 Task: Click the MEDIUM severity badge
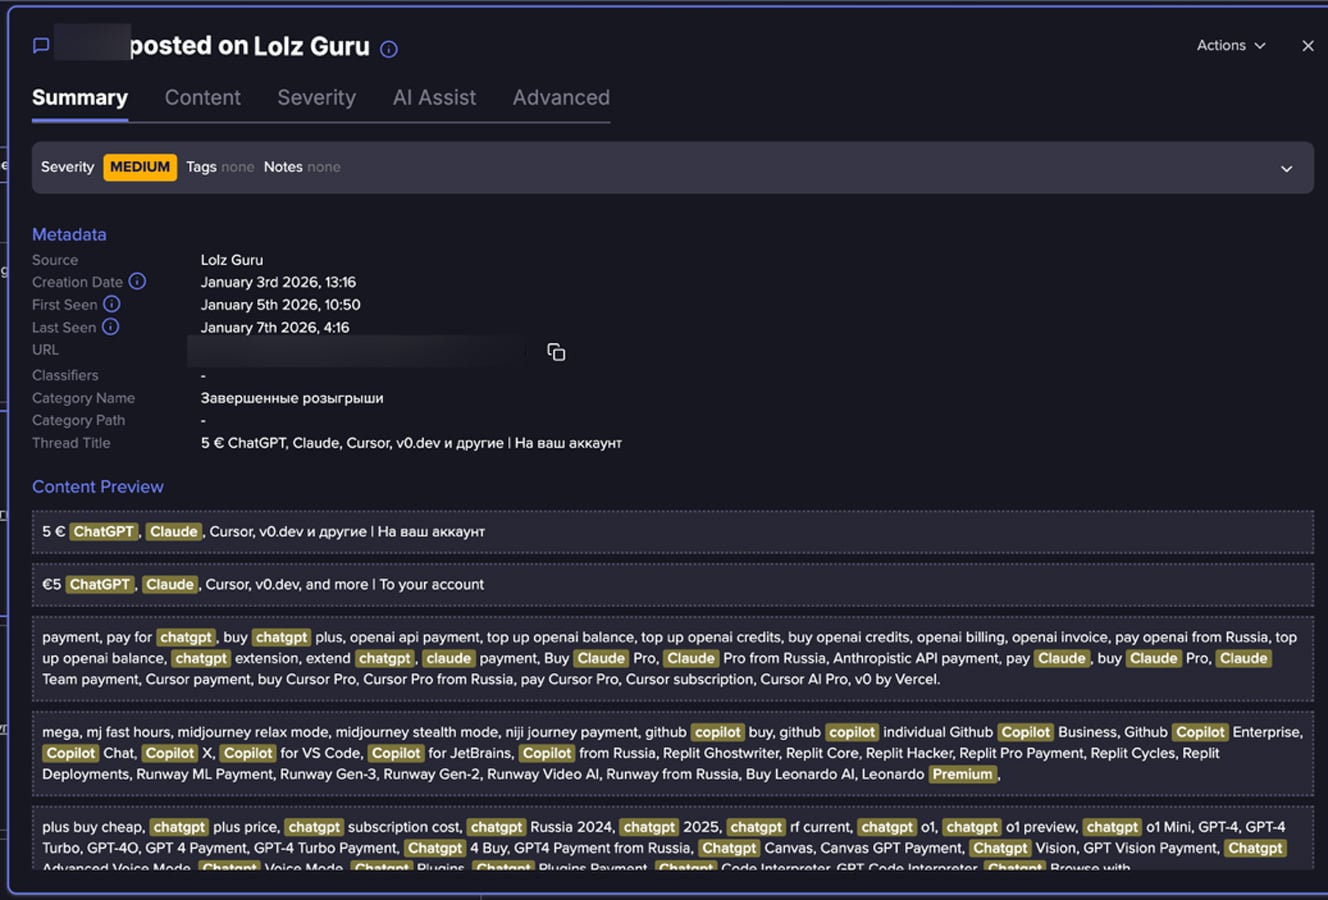[140, 167]
